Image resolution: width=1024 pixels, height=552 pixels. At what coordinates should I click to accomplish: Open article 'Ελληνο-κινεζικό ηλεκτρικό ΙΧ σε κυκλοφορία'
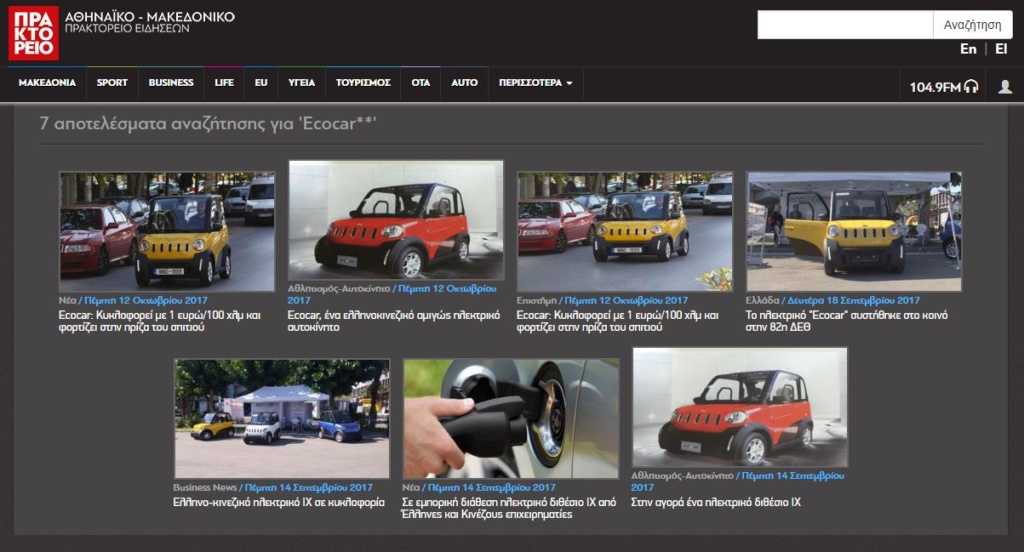(x=279, y=502)
